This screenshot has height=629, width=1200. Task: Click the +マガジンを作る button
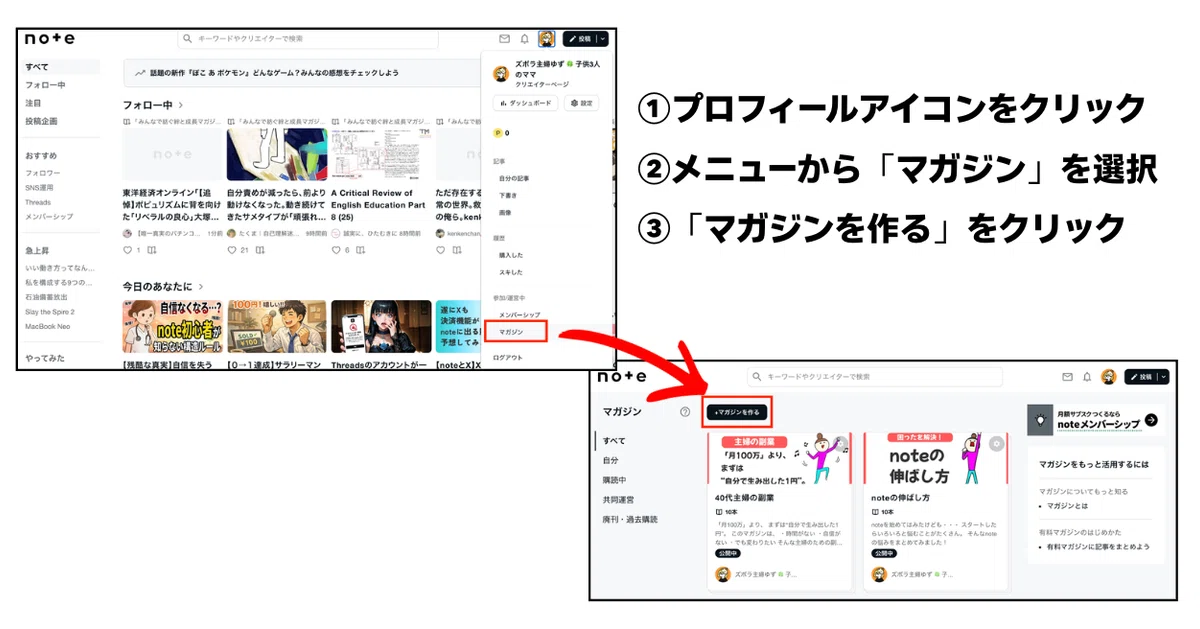pyautogui.click(x=738, y=411)
